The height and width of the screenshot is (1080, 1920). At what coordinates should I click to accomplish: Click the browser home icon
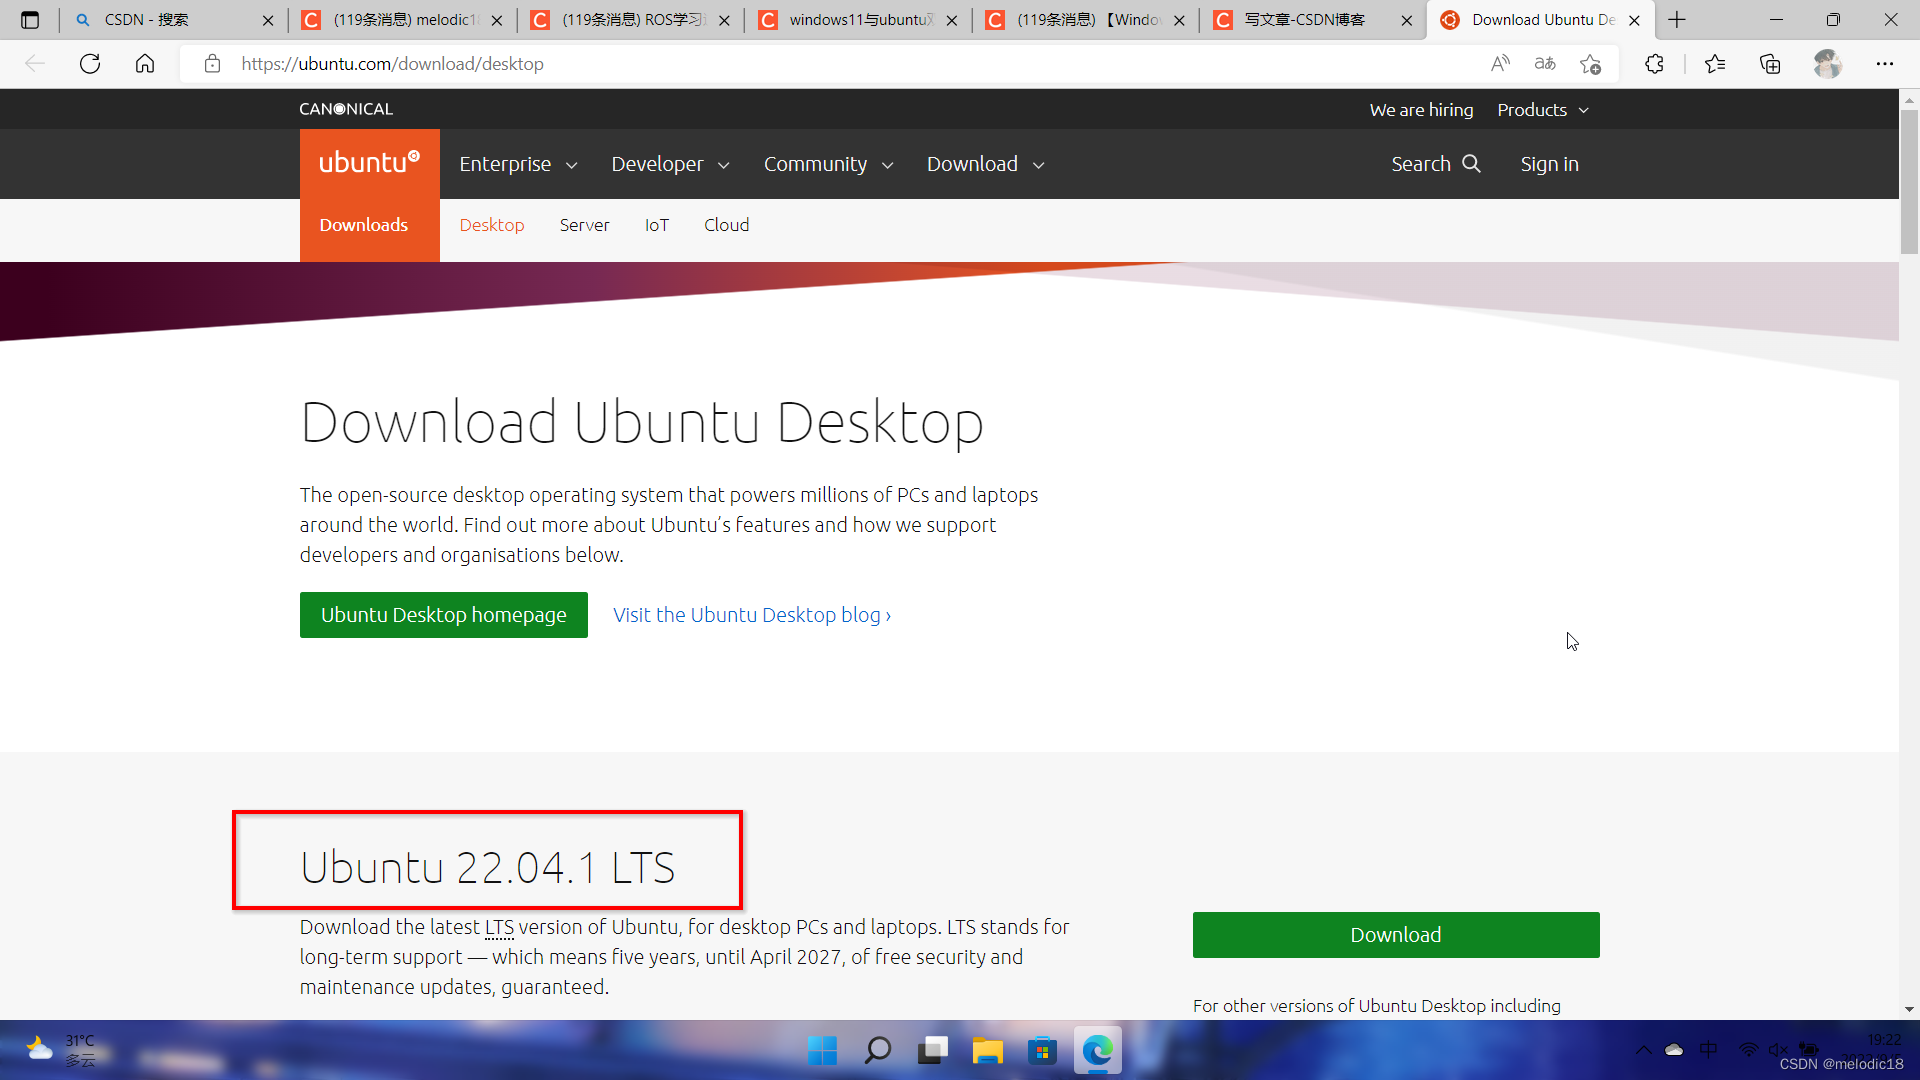(x=145, y=64)
